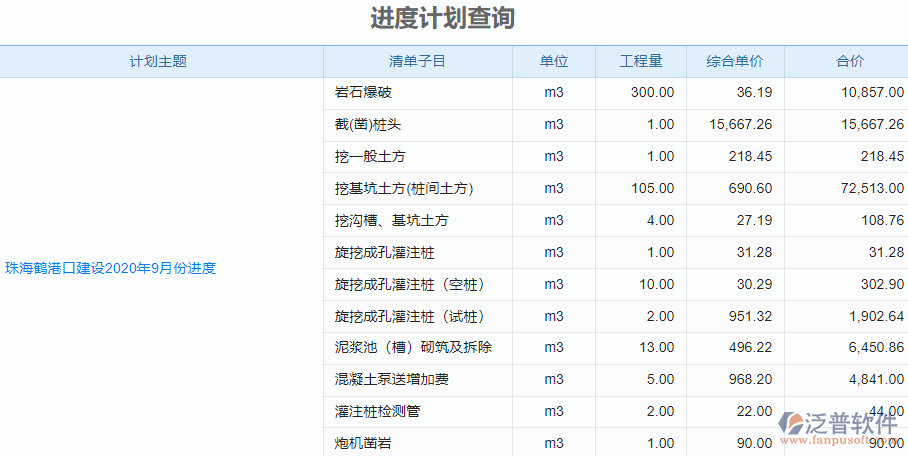Click the 清单子目 column header
Viewport: 908px width, 456px height.
[417, 61]
